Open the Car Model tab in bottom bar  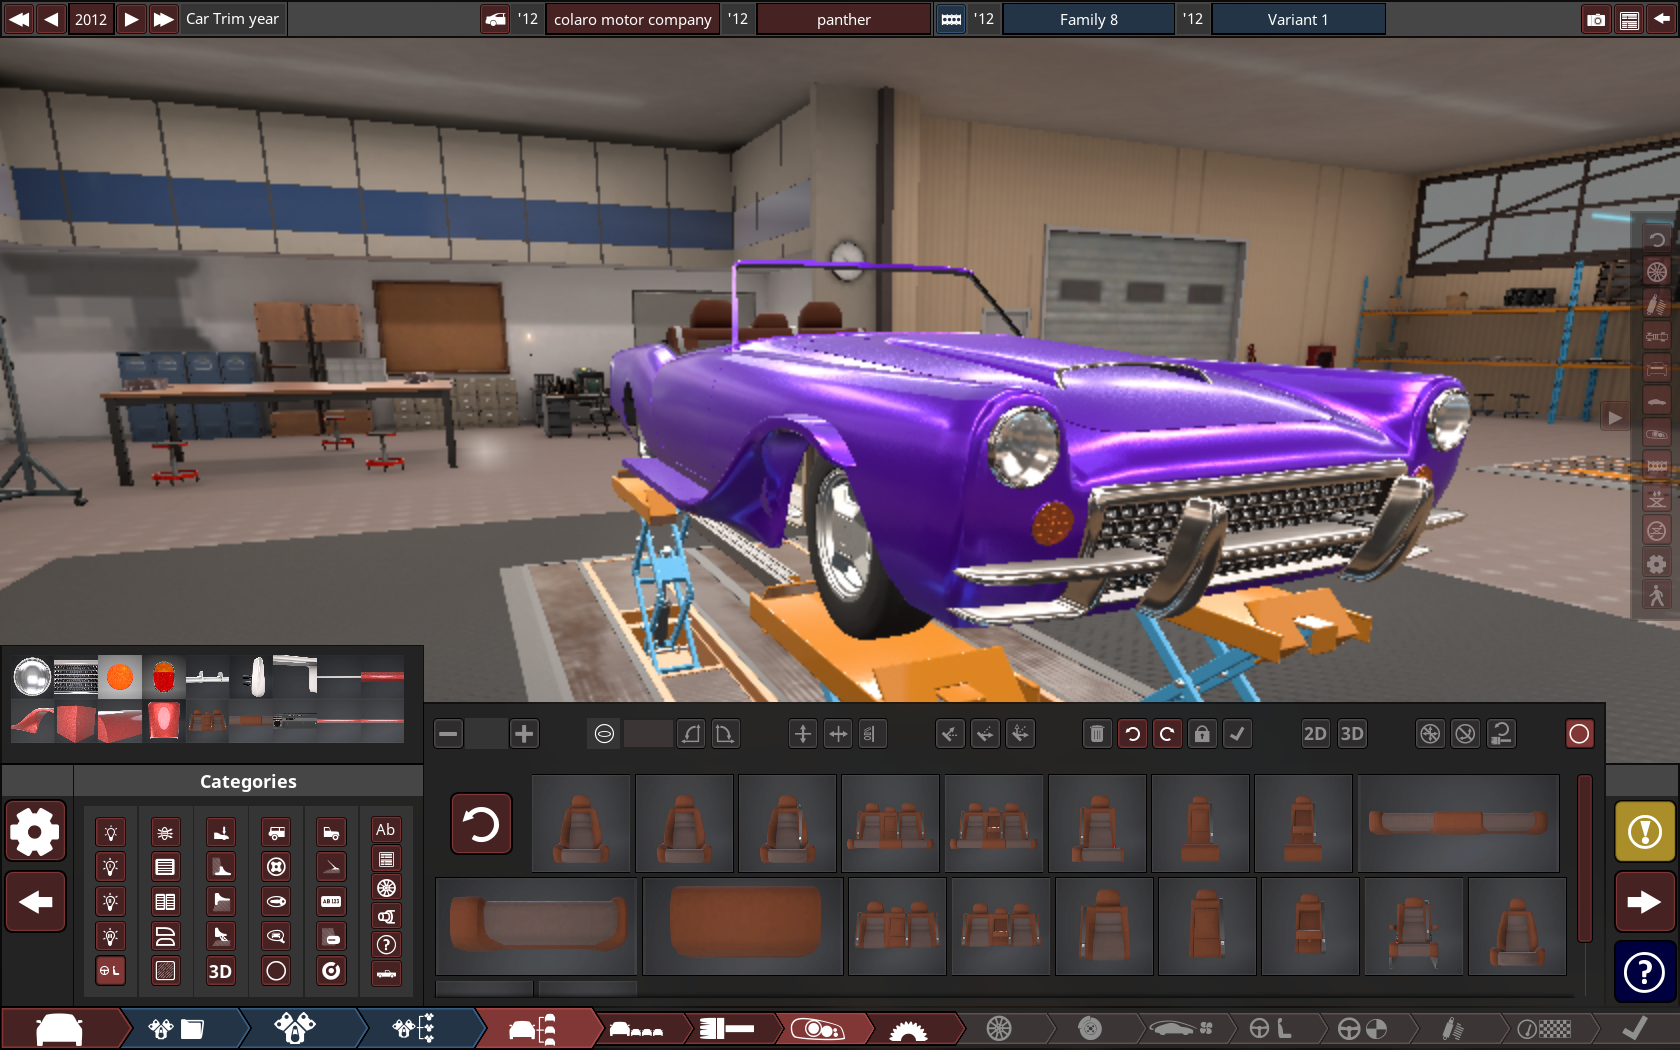(x=62, y=1028)
